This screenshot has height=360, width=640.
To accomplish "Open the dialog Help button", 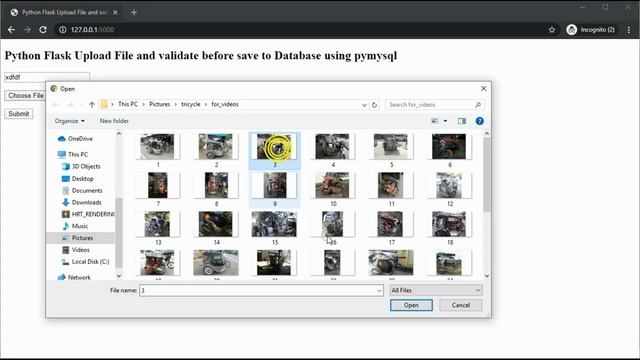I will [480, 121].
